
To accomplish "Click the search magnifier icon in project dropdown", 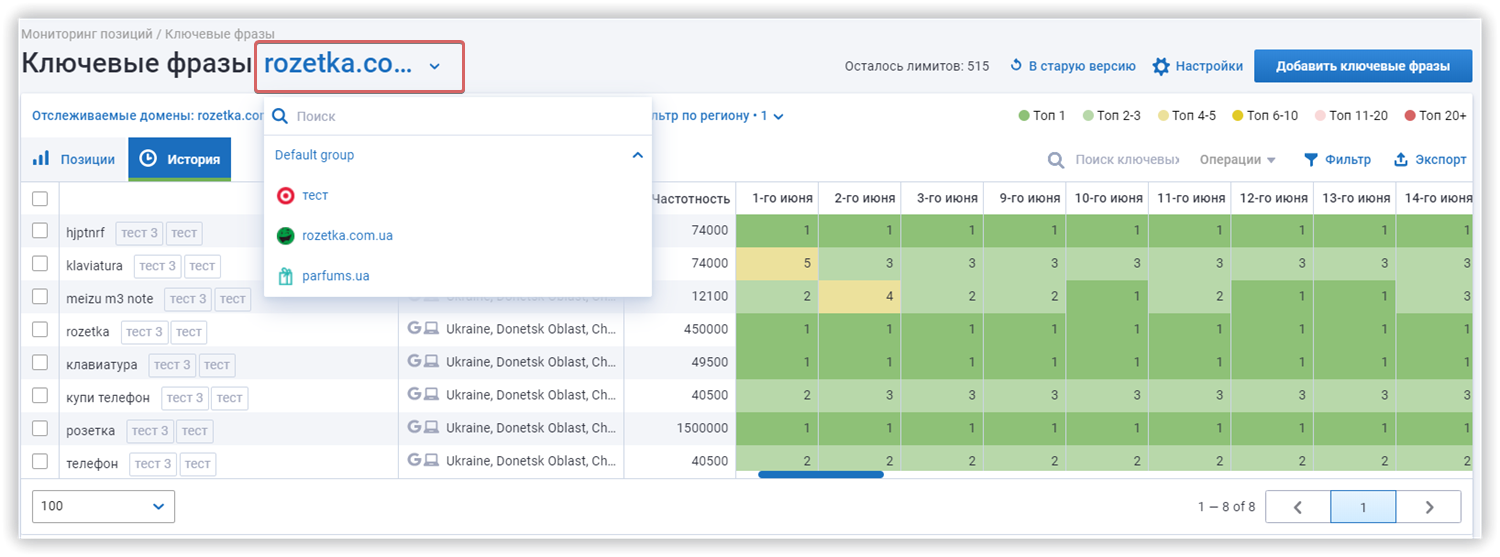I will click(x=280, y=116).
